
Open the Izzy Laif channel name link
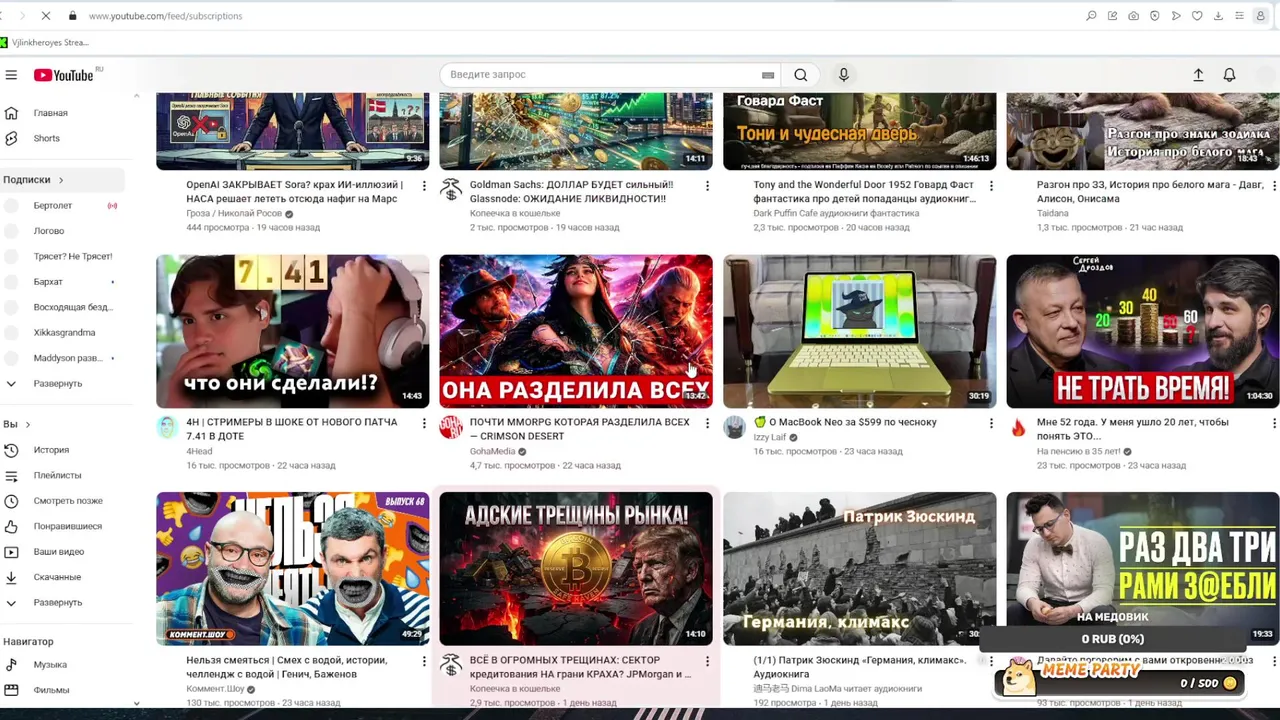click(770, 437)
